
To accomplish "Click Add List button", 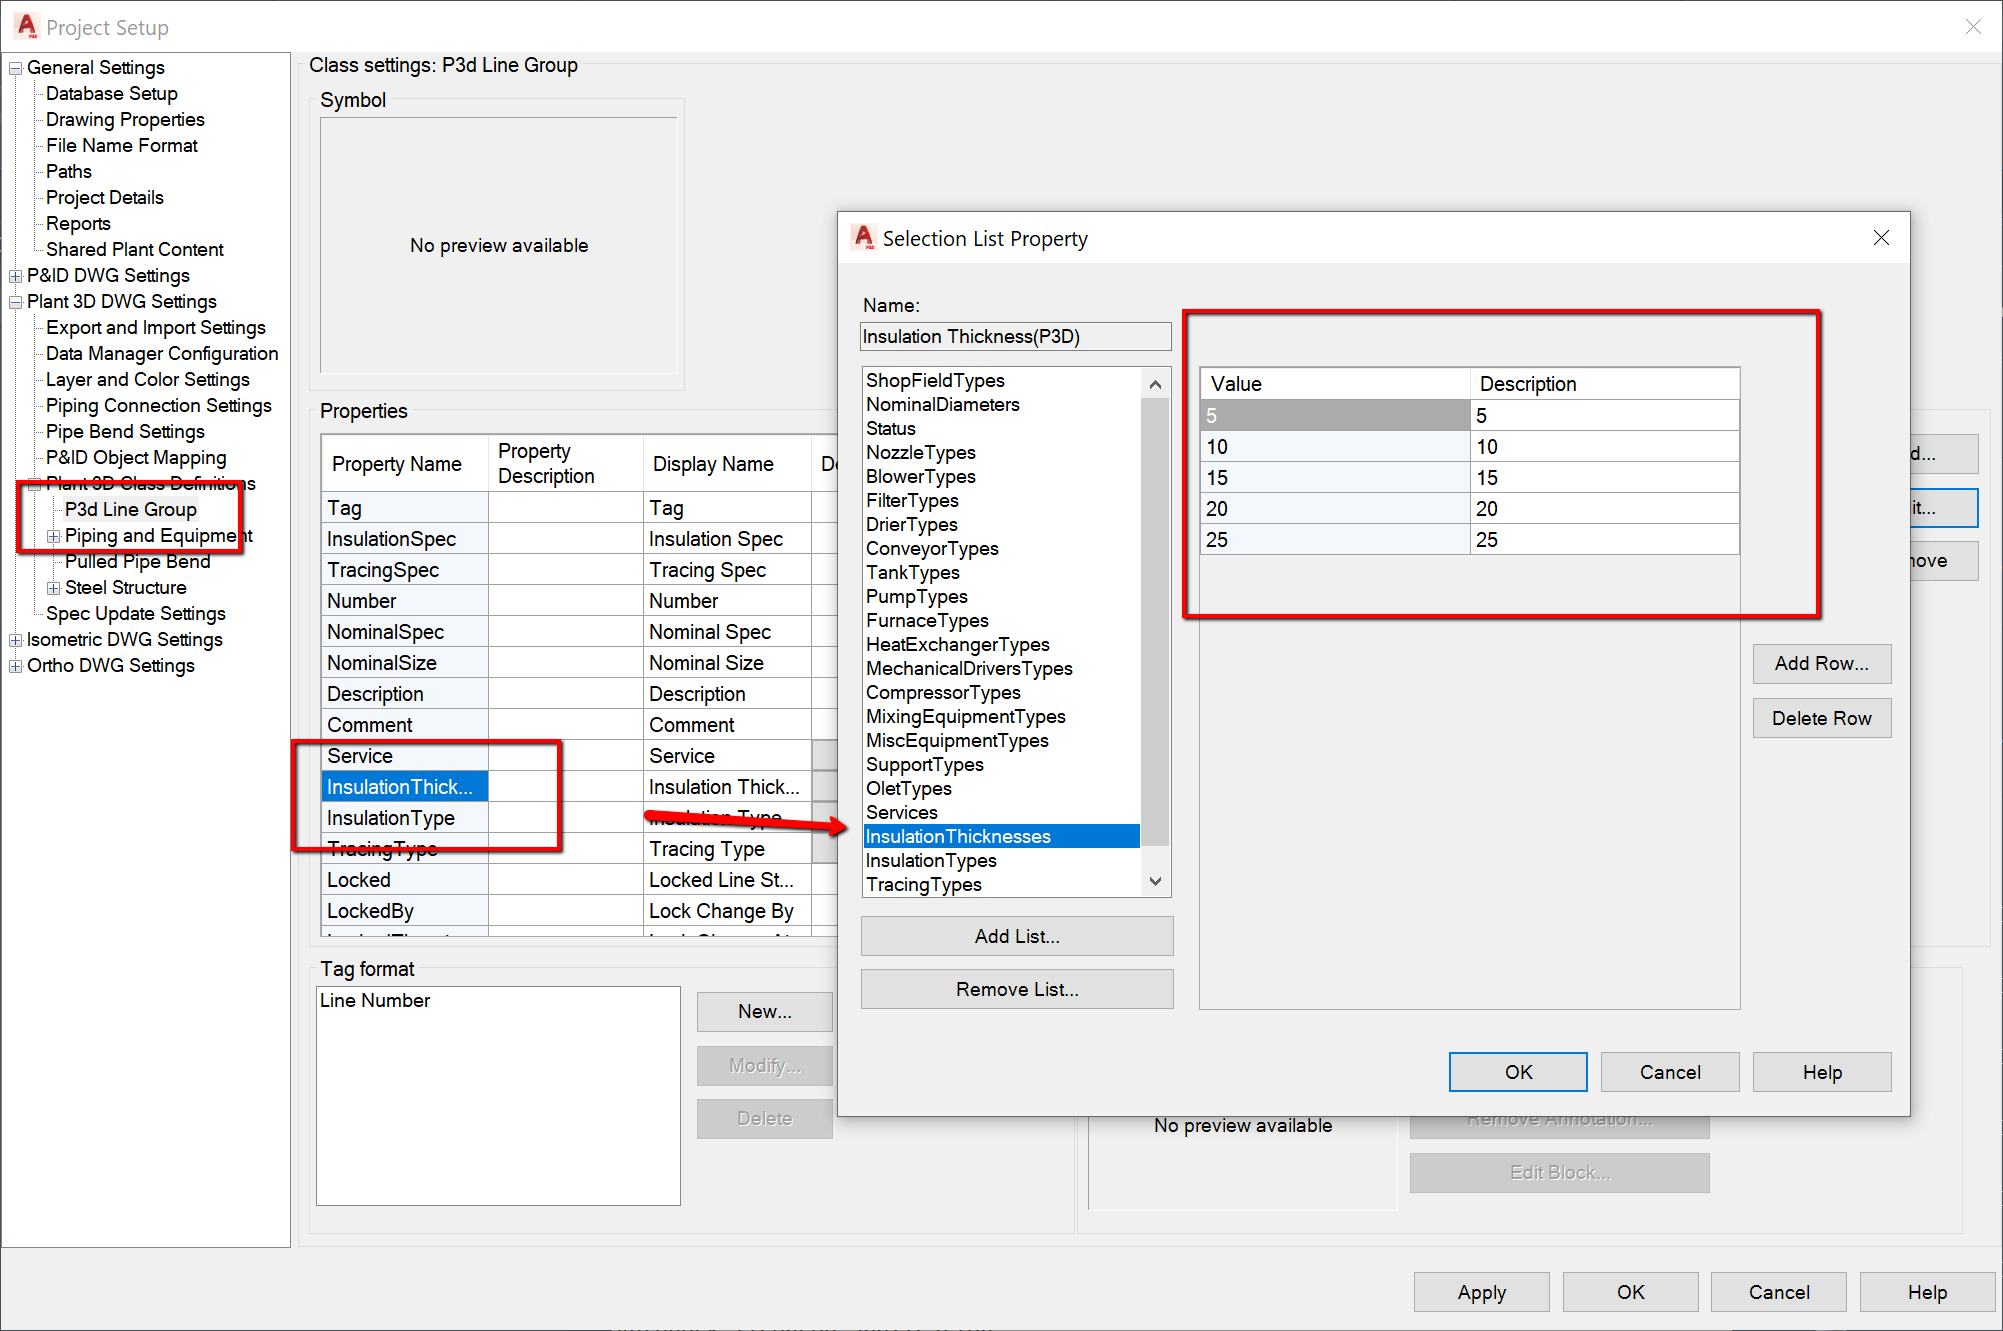I will 1016,937.
